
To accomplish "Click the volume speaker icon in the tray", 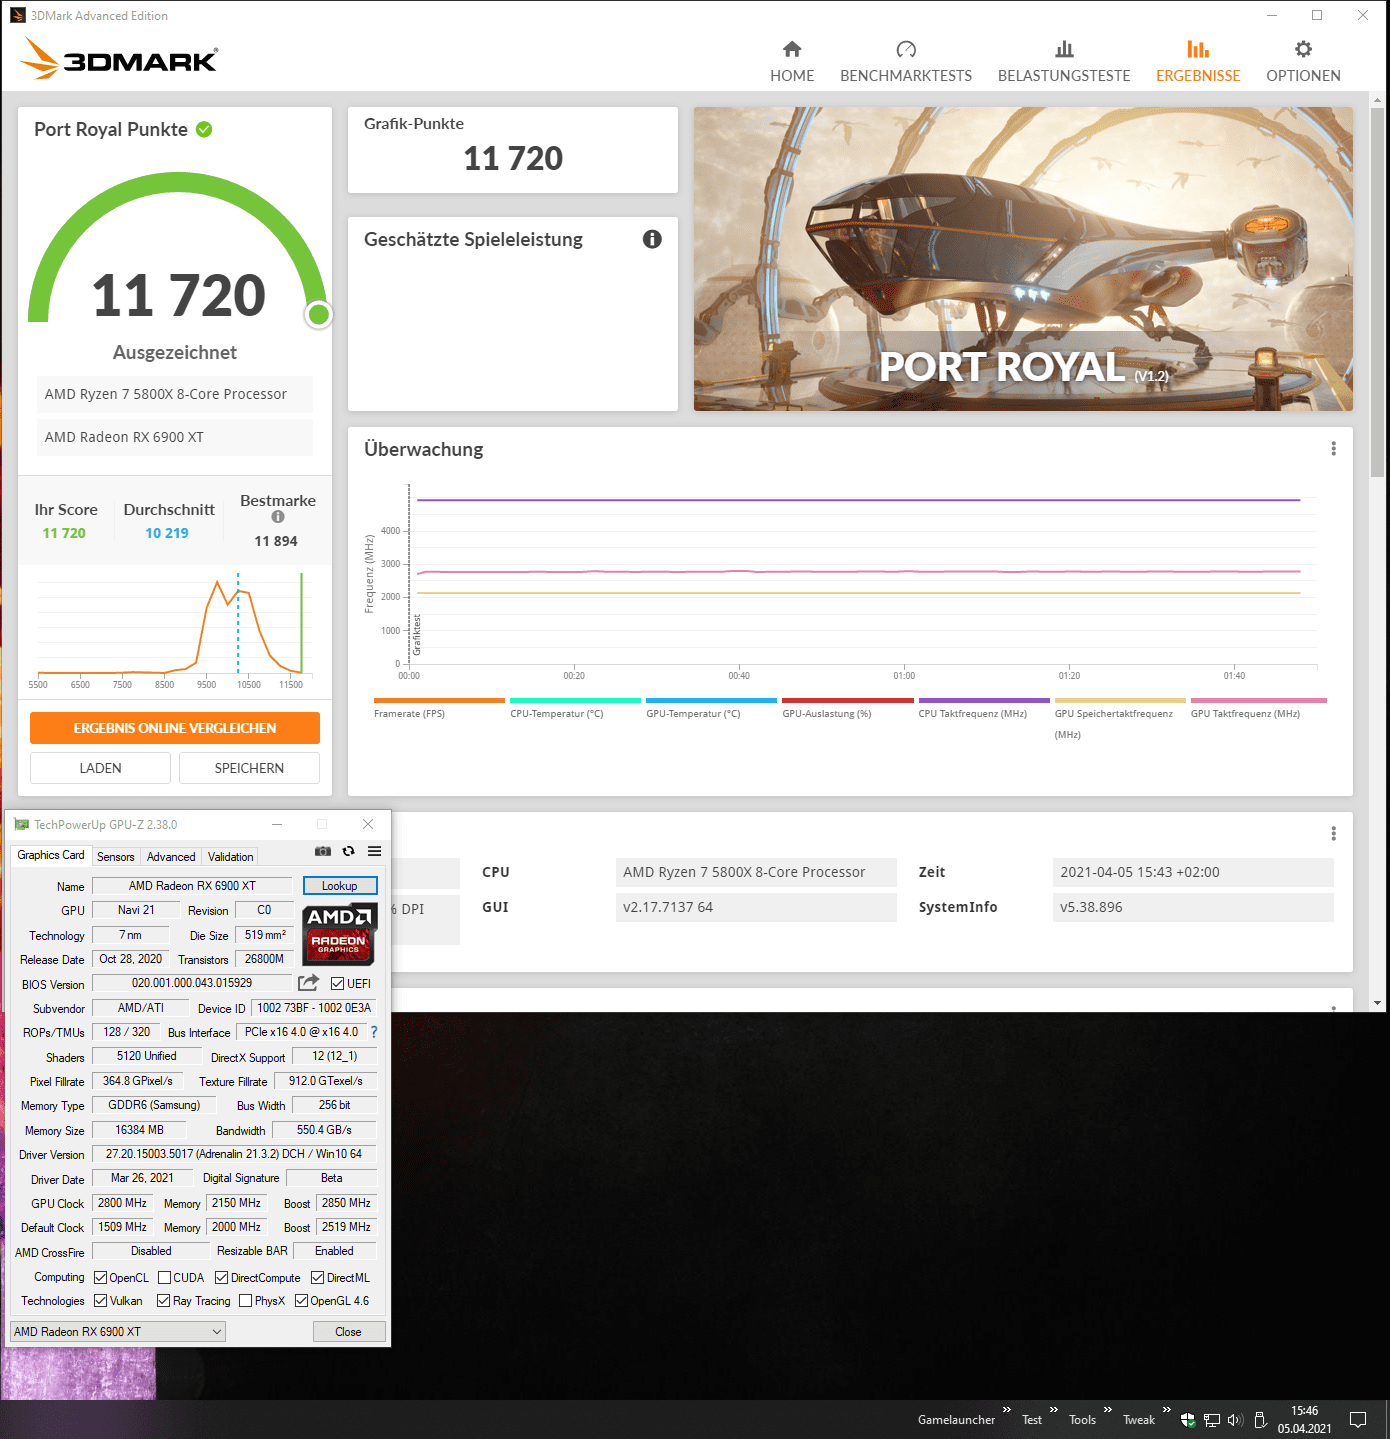I will [x=1235, y=1420].
